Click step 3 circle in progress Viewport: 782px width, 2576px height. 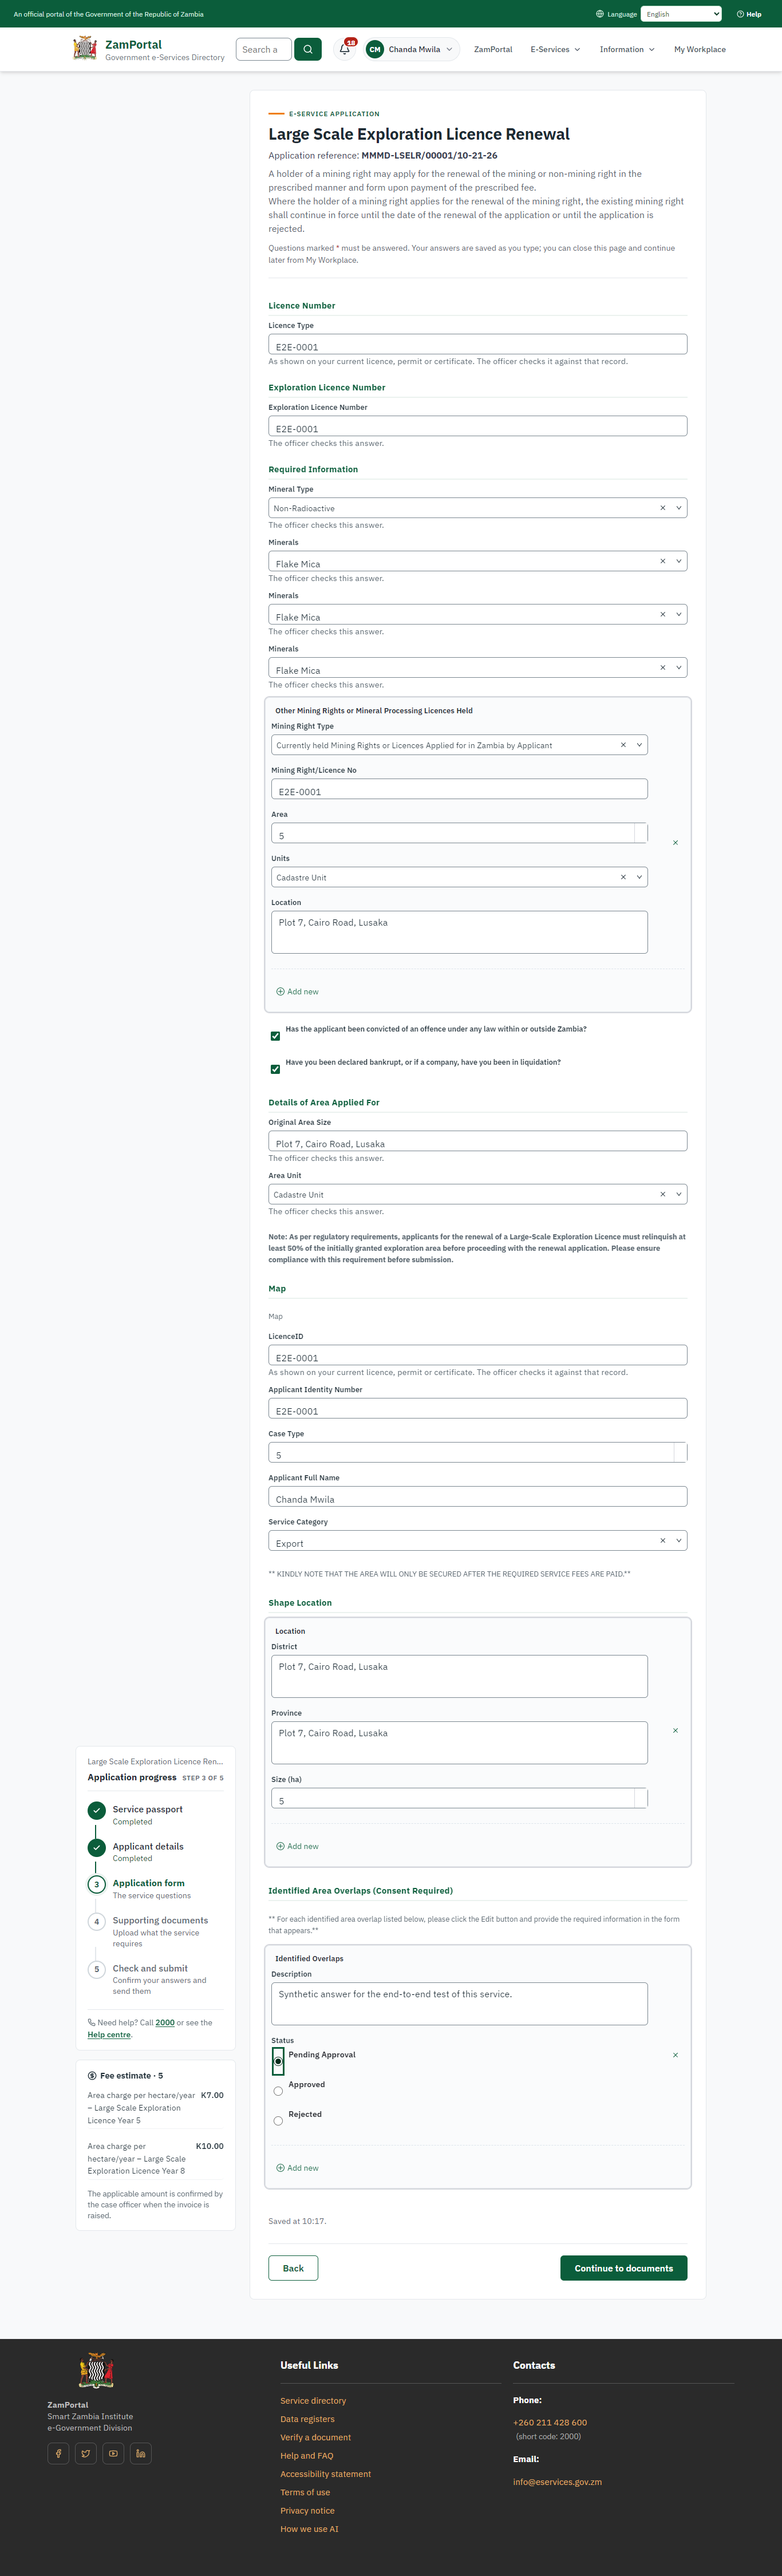(x=97, y=1884)
